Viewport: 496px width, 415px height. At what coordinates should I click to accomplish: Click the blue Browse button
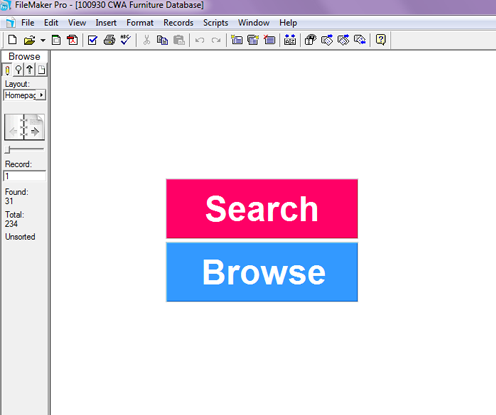pos(262,272)
